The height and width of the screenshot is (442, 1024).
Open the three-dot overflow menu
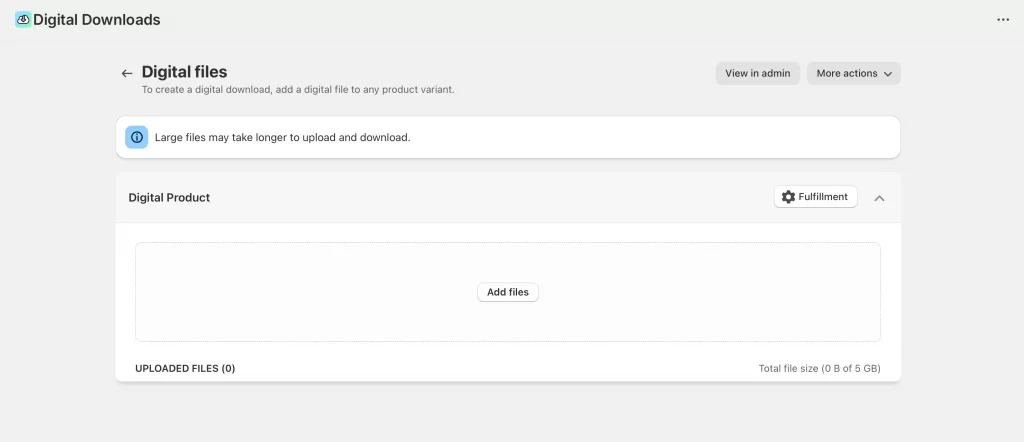point(1003,20)
